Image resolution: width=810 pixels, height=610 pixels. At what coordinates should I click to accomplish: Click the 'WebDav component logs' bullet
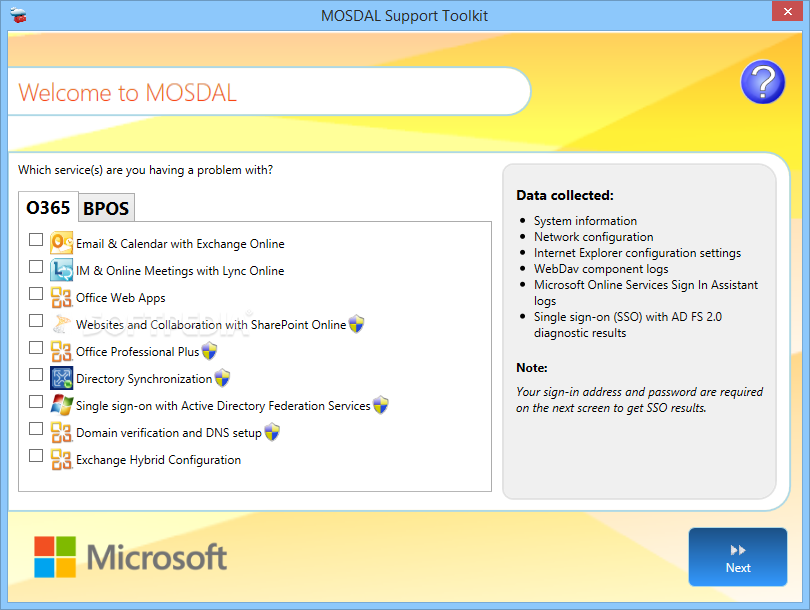[601, 269]
